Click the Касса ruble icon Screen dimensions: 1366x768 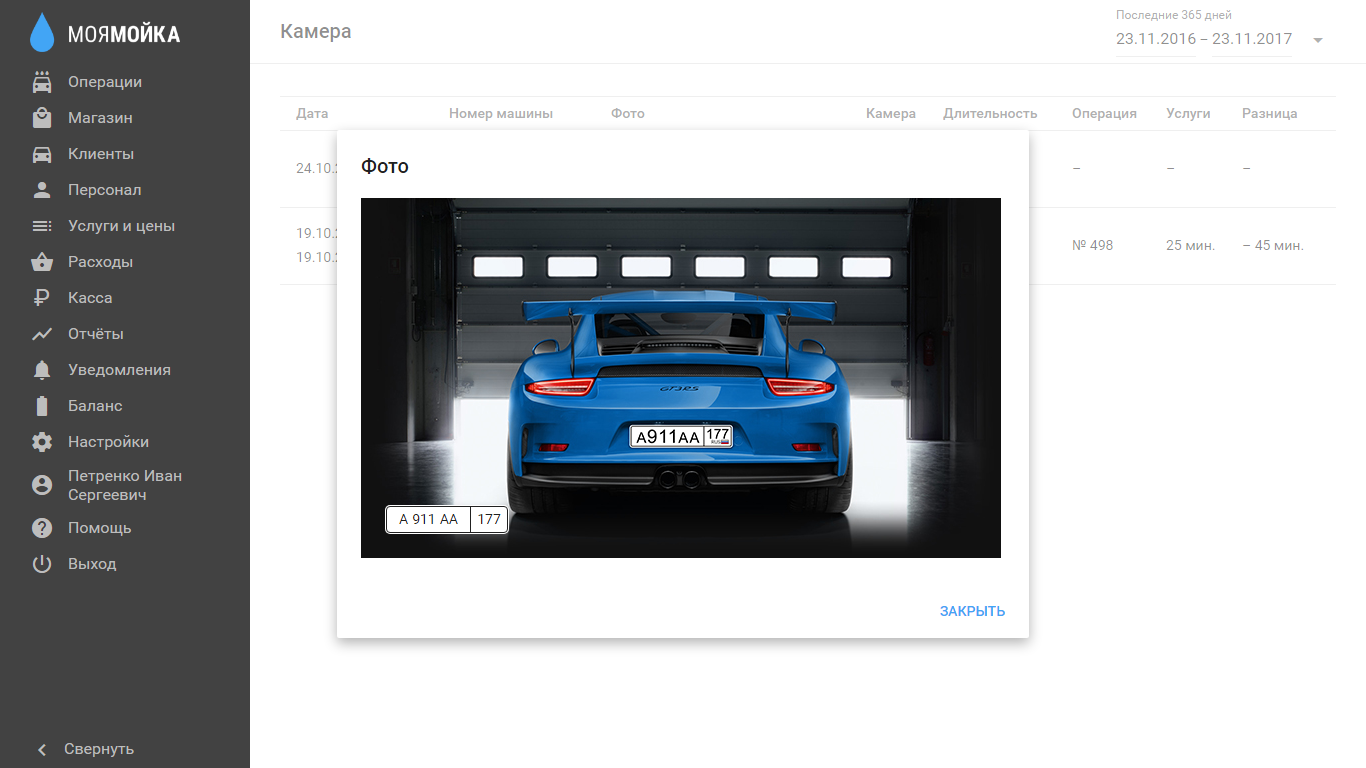42,298
